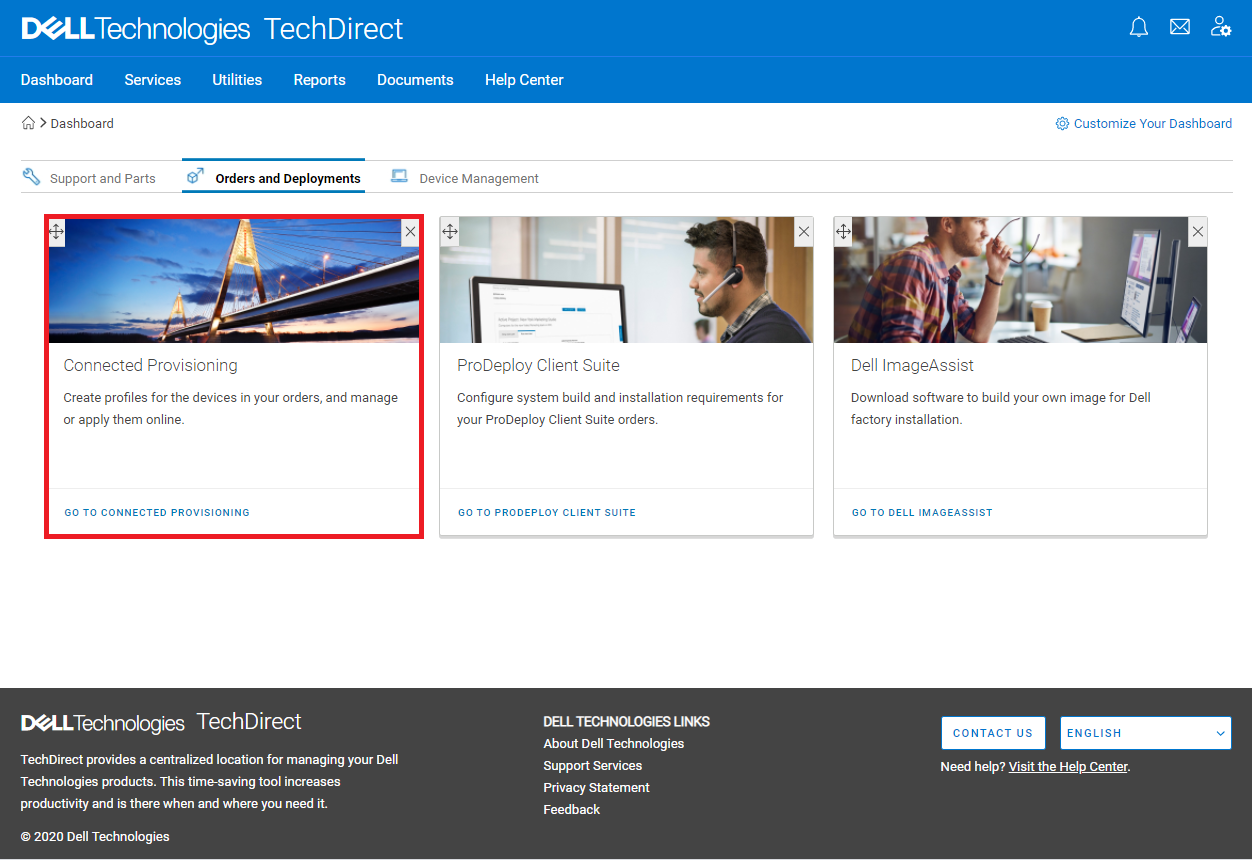Viewport: 1252px width, 860px height.
Task: Open the notifications bell icon
Action: tap(1139, 27)
